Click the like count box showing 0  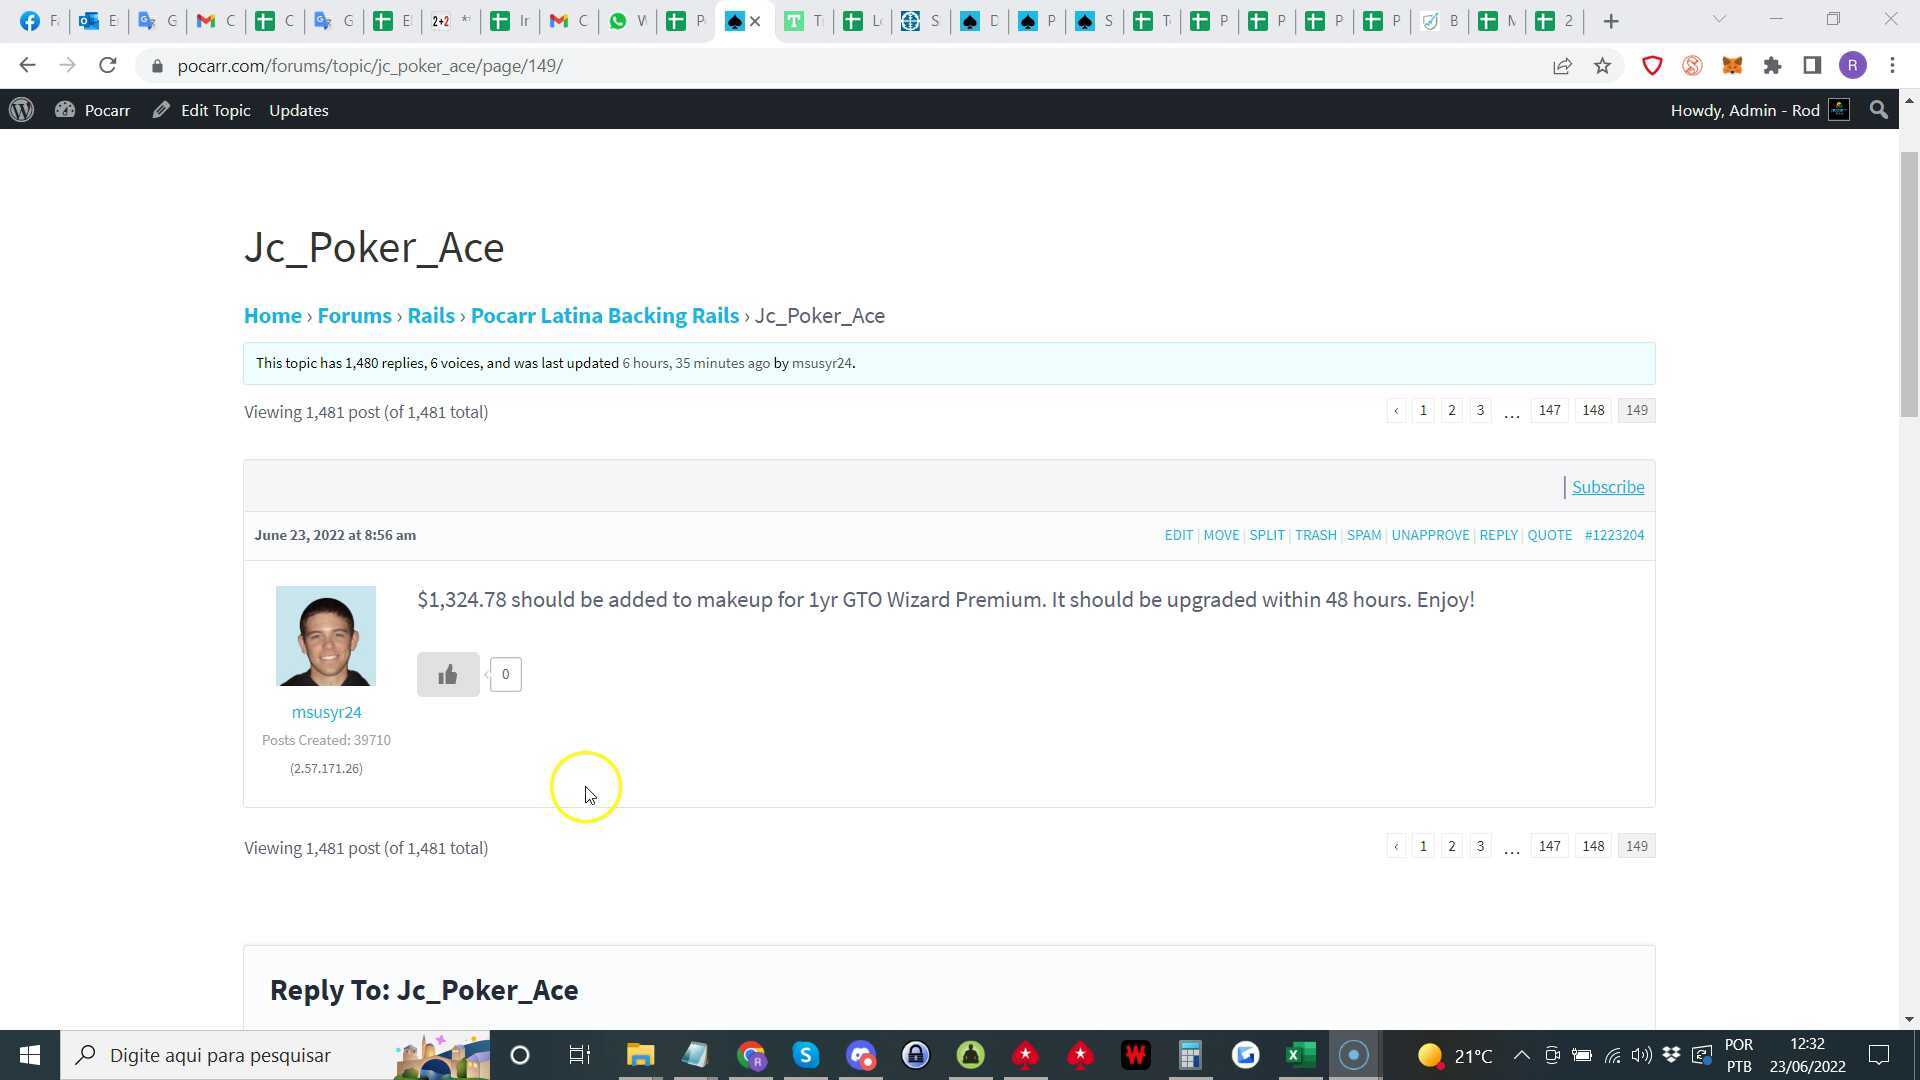[505, 675]
